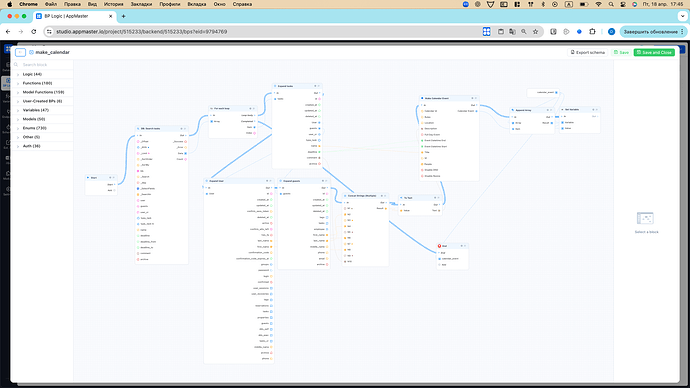Click the Save and Close button
Screen dimensions: 690x388
654,52
